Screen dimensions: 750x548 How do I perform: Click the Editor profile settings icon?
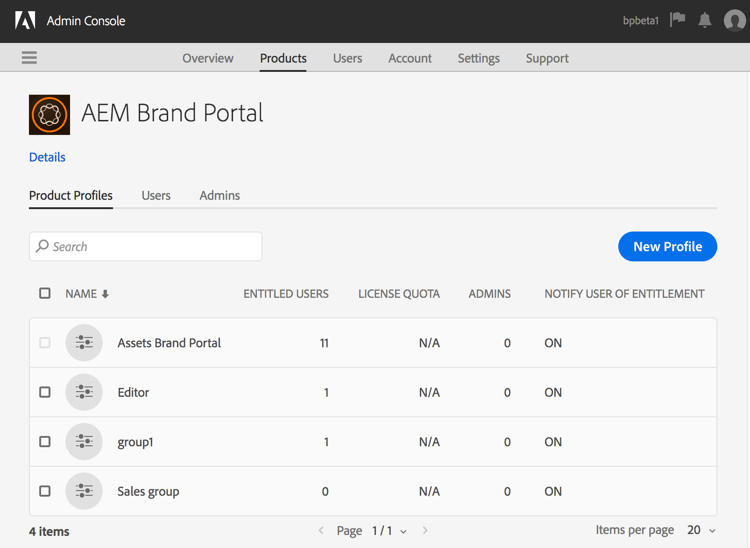[x=84, y=392]
